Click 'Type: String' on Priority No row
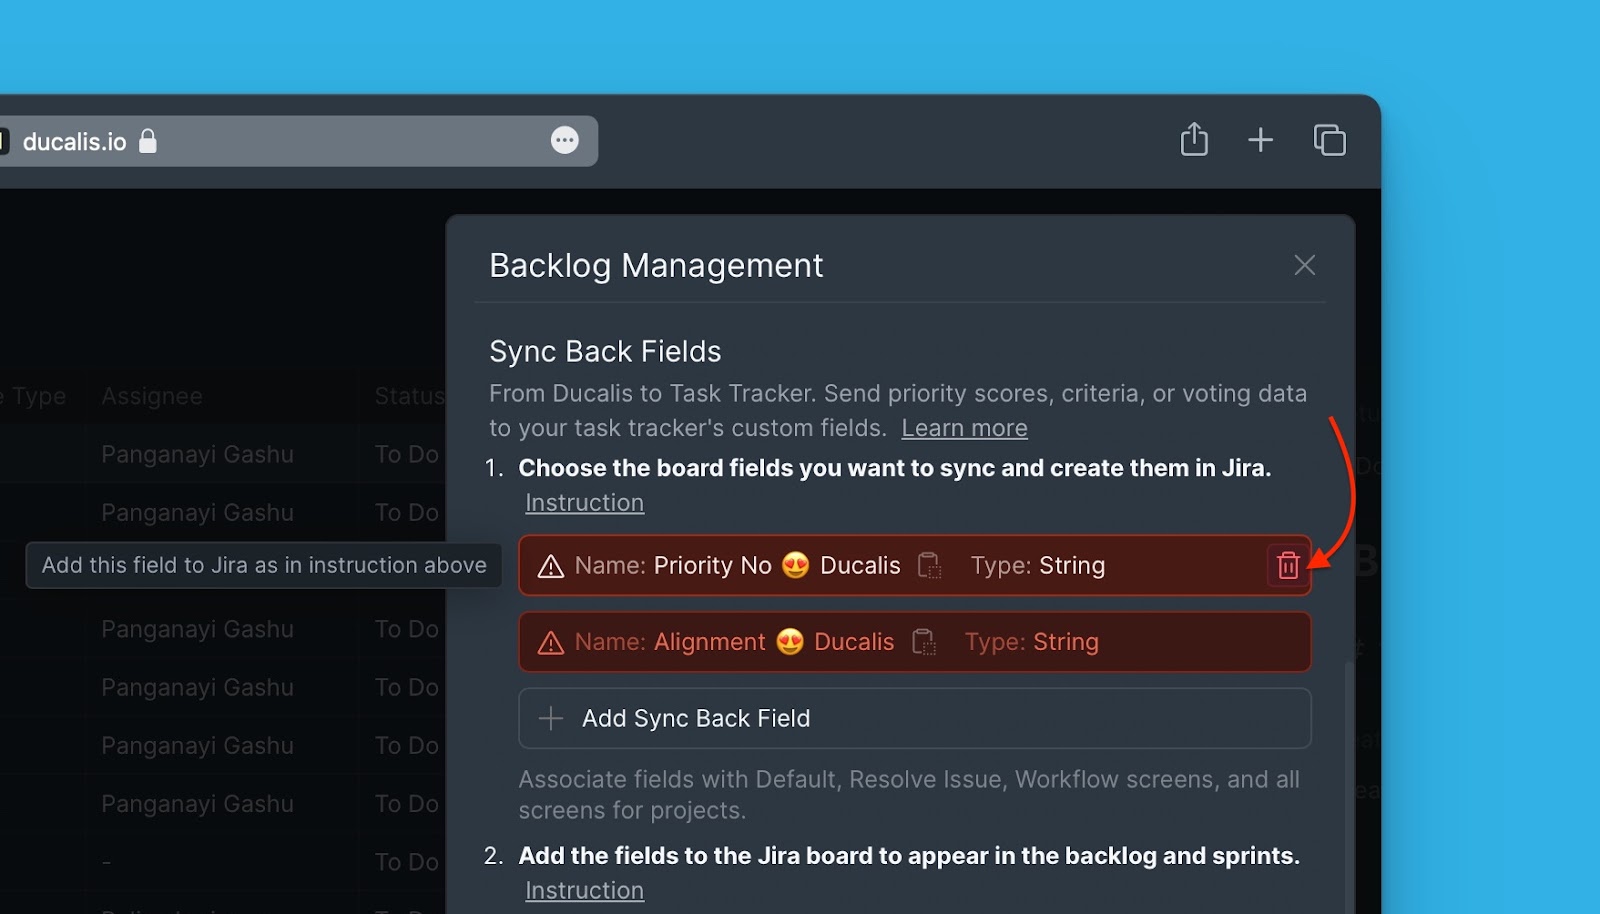 (1037, 566)
